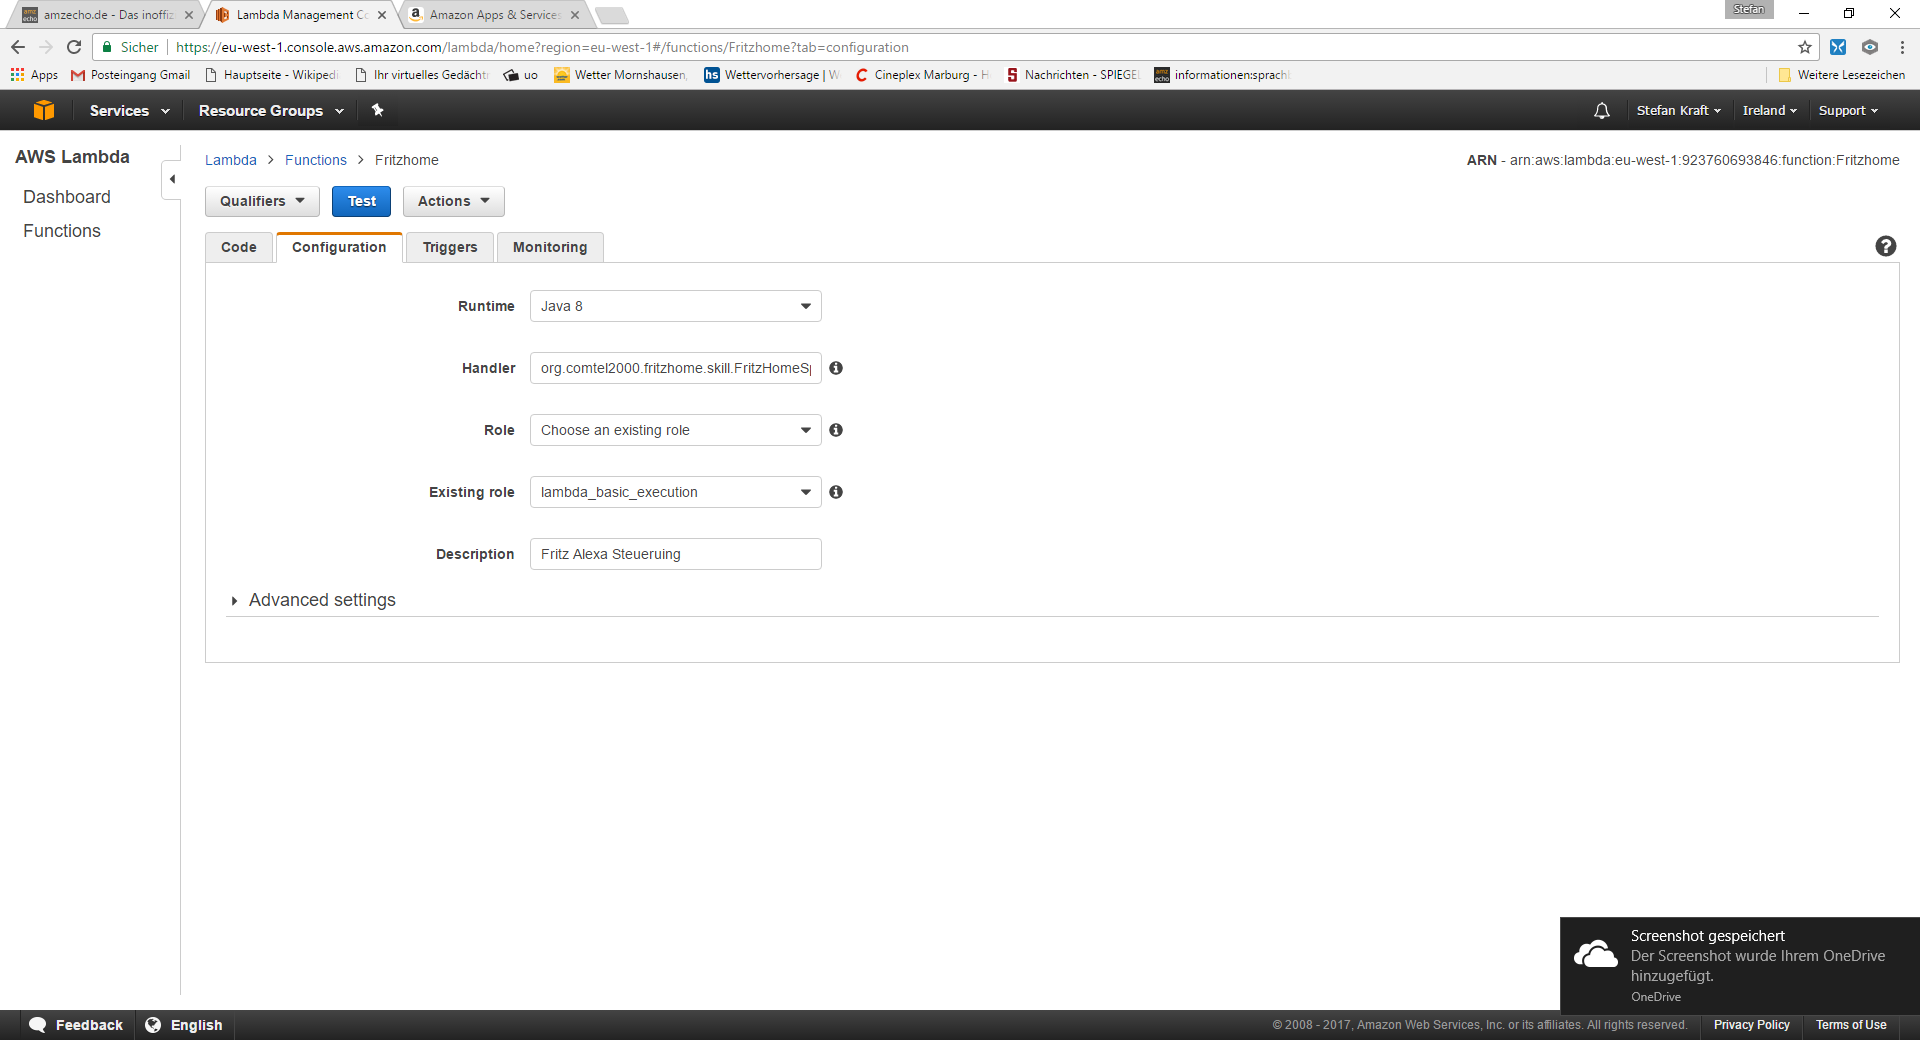The width and height of the screenshot is (1920, 1040).
Task: Click the English language globe icon
Action: pos(153,1025)
